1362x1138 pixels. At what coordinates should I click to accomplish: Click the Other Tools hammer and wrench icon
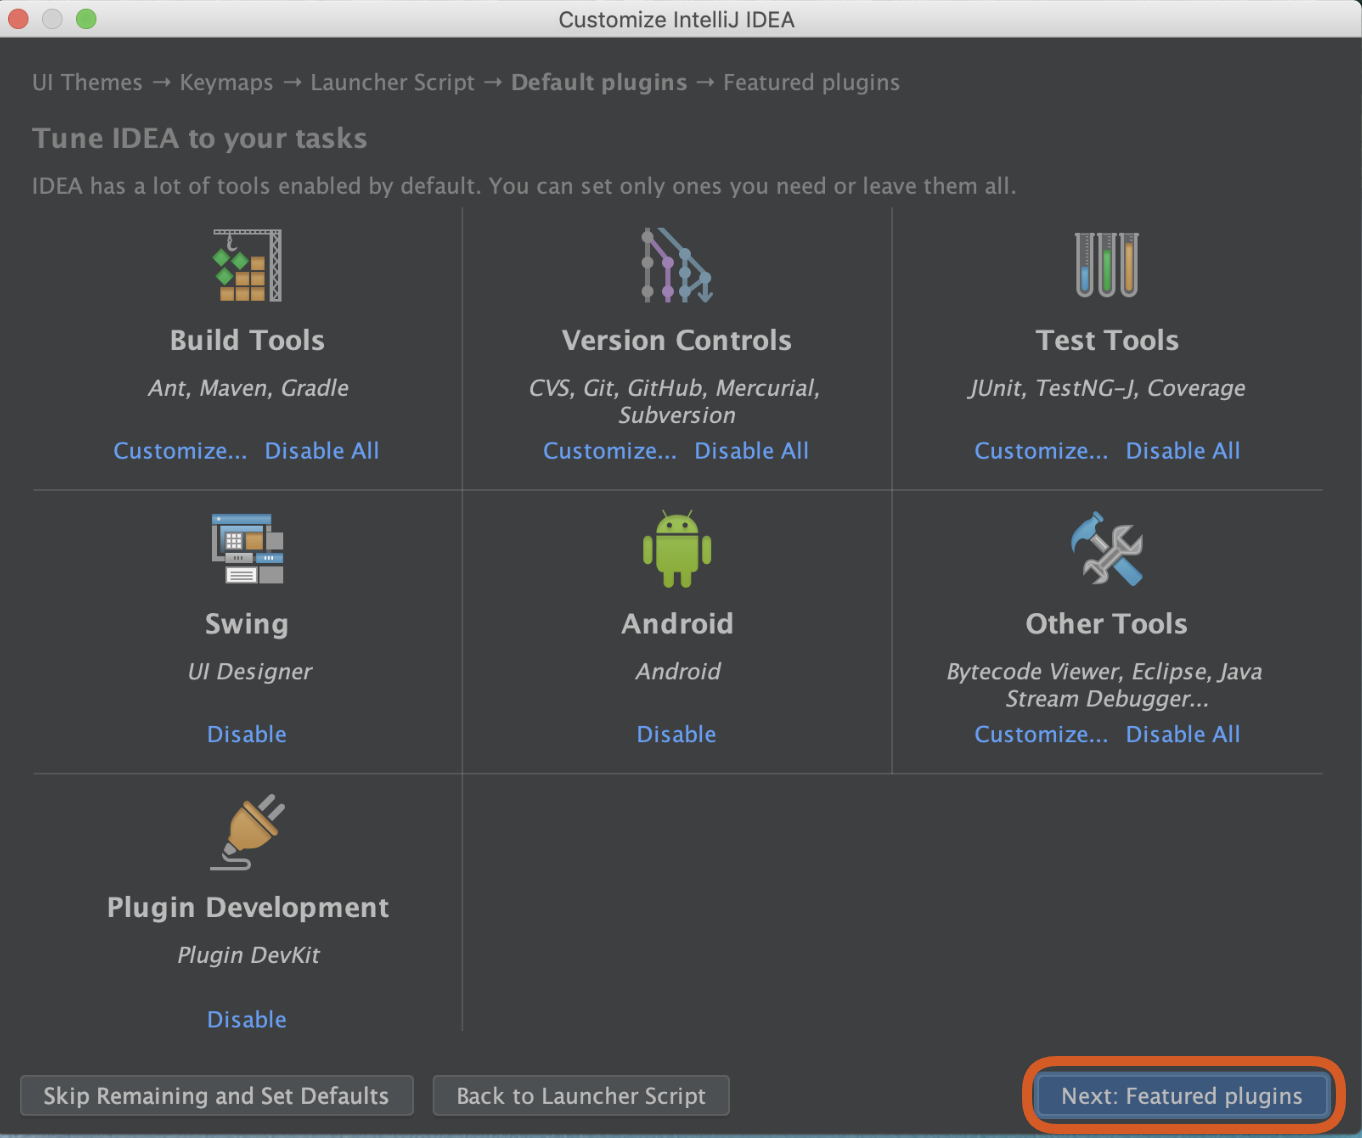tap(1106, 549)
